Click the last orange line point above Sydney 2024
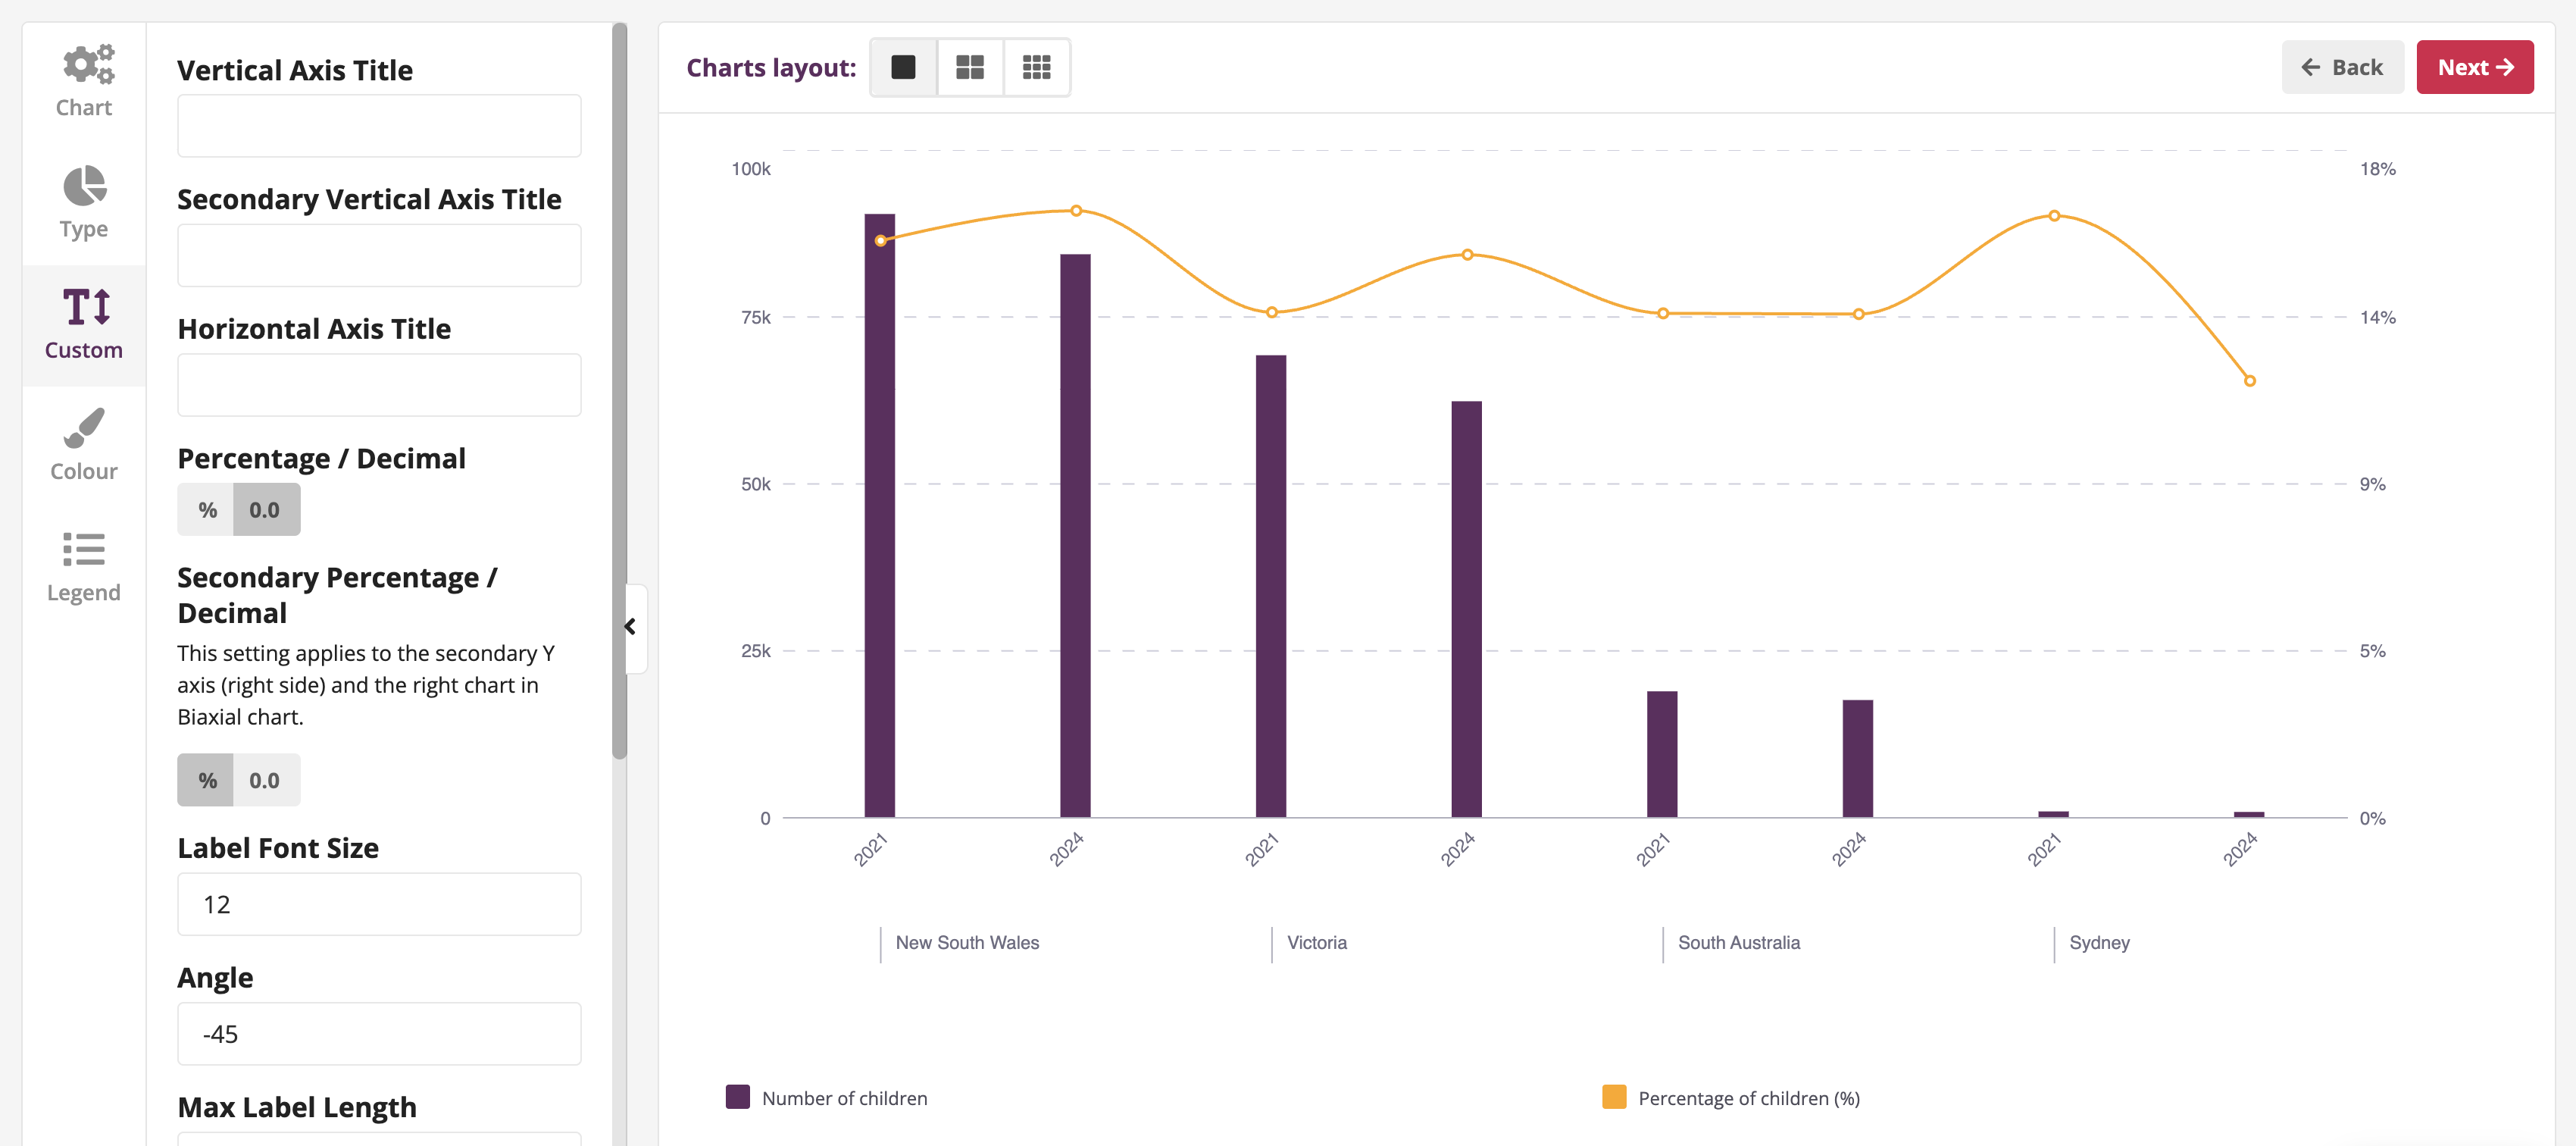This screenshot has width=2576, height=1146. [2249, 381]
